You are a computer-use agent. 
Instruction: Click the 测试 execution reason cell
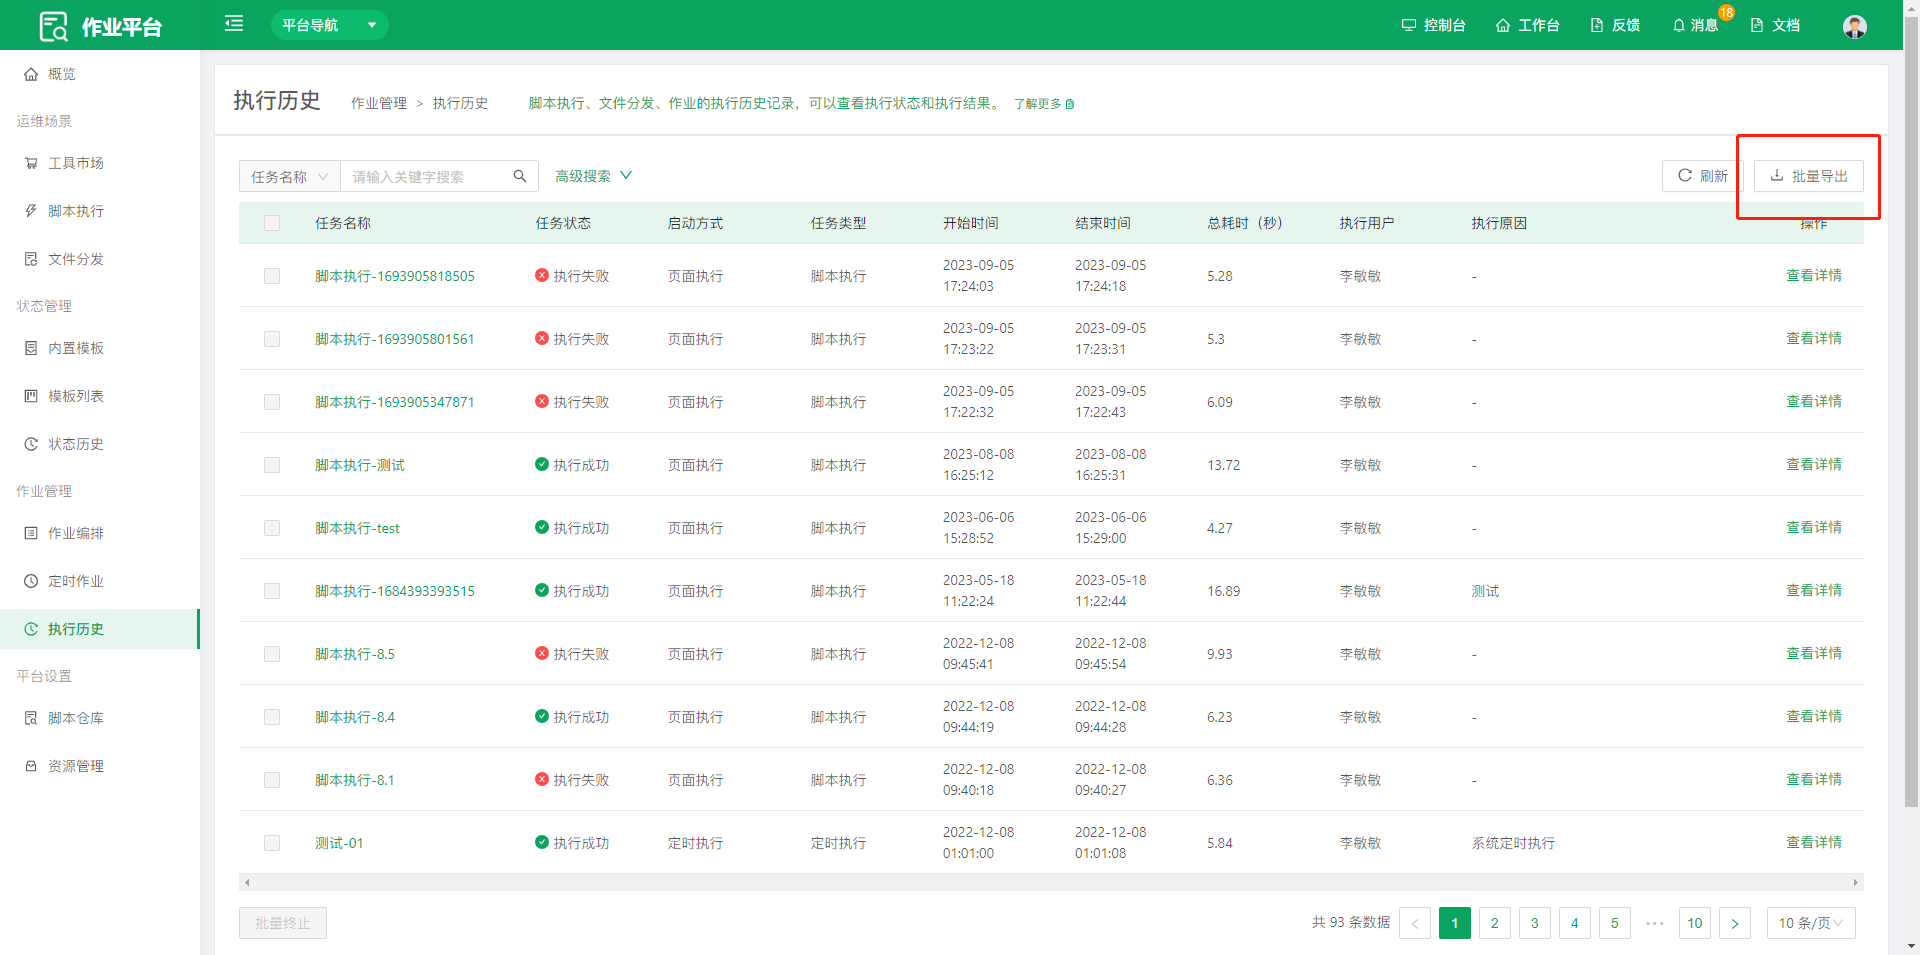[1485, 591]
